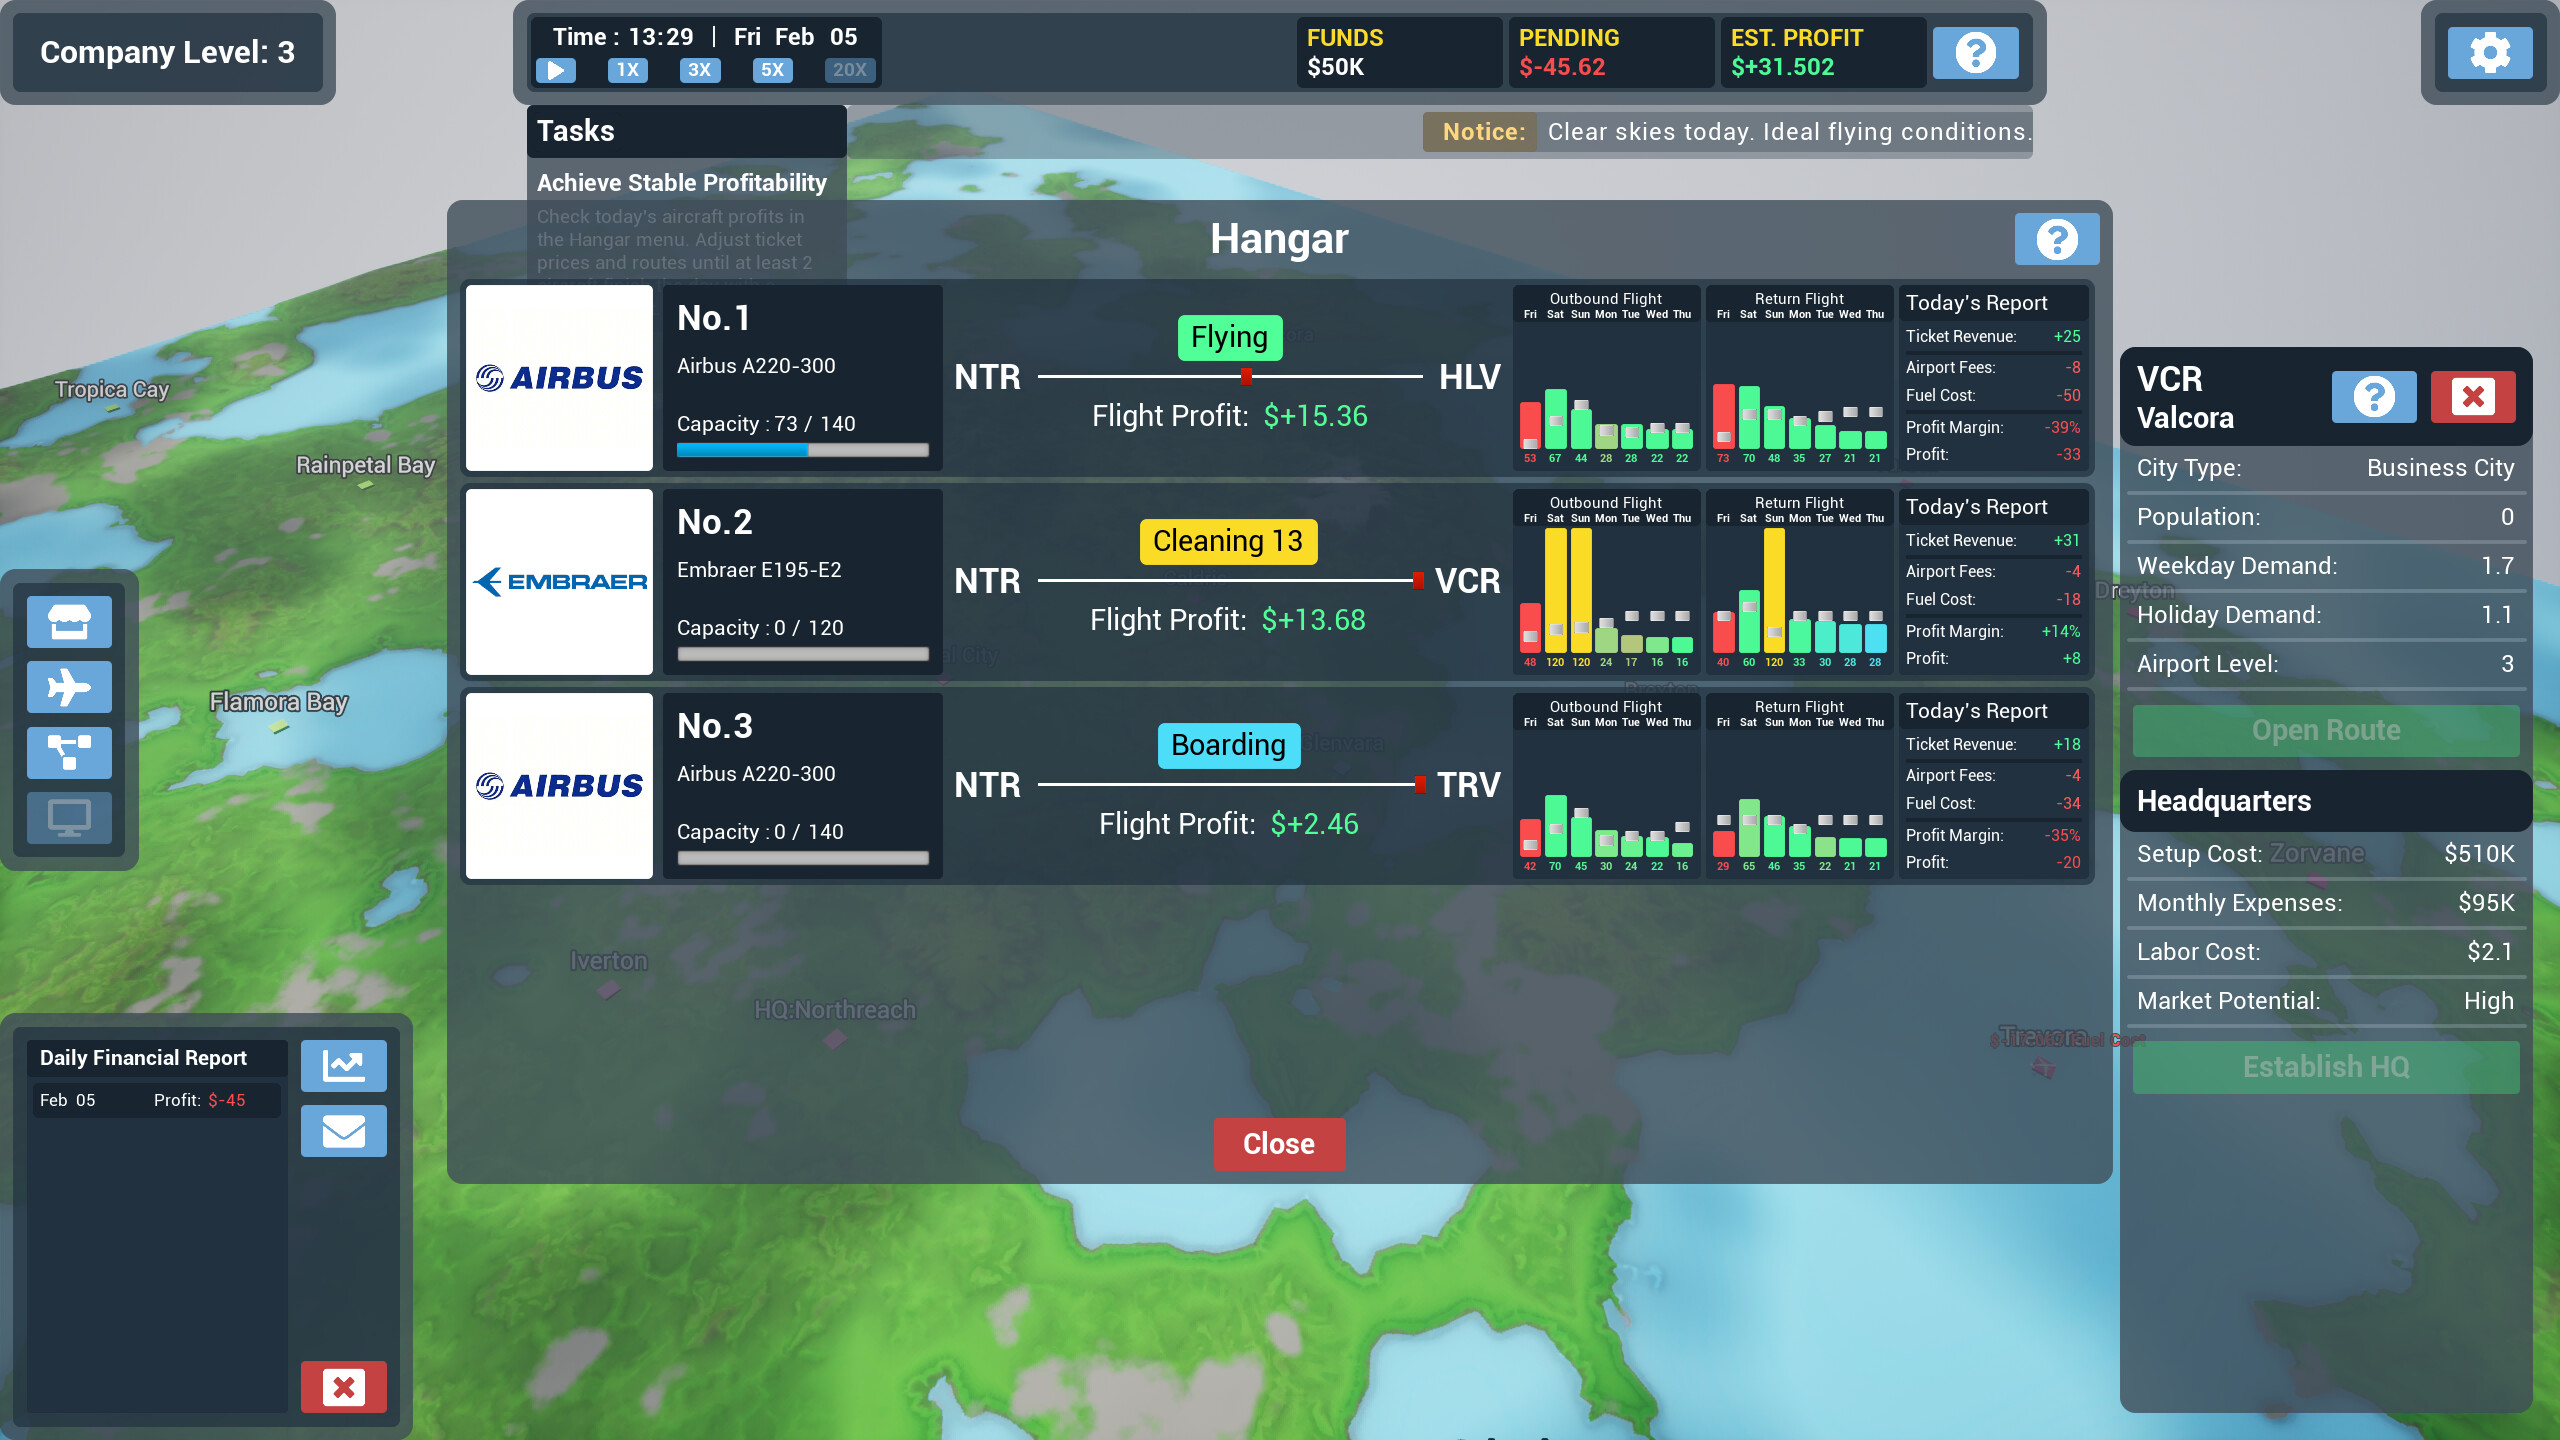Screen dimensions: 2560x1440
Task: Click capacity bar of aircraft No.1
Action: (803, 450)
